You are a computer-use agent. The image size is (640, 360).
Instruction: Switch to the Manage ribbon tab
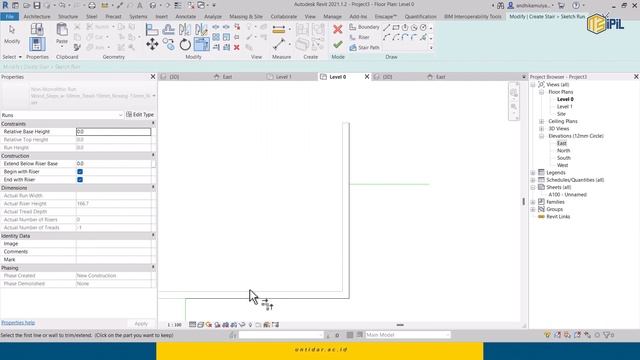[x=332, y=16]
